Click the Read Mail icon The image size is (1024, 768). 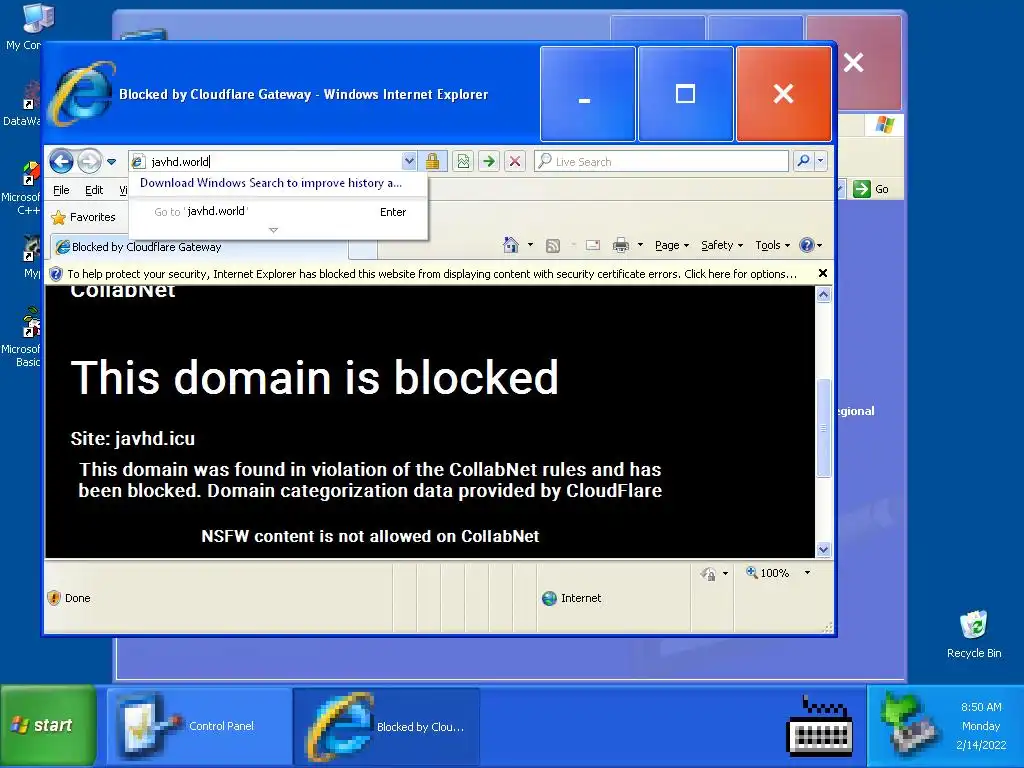(592, 246)
